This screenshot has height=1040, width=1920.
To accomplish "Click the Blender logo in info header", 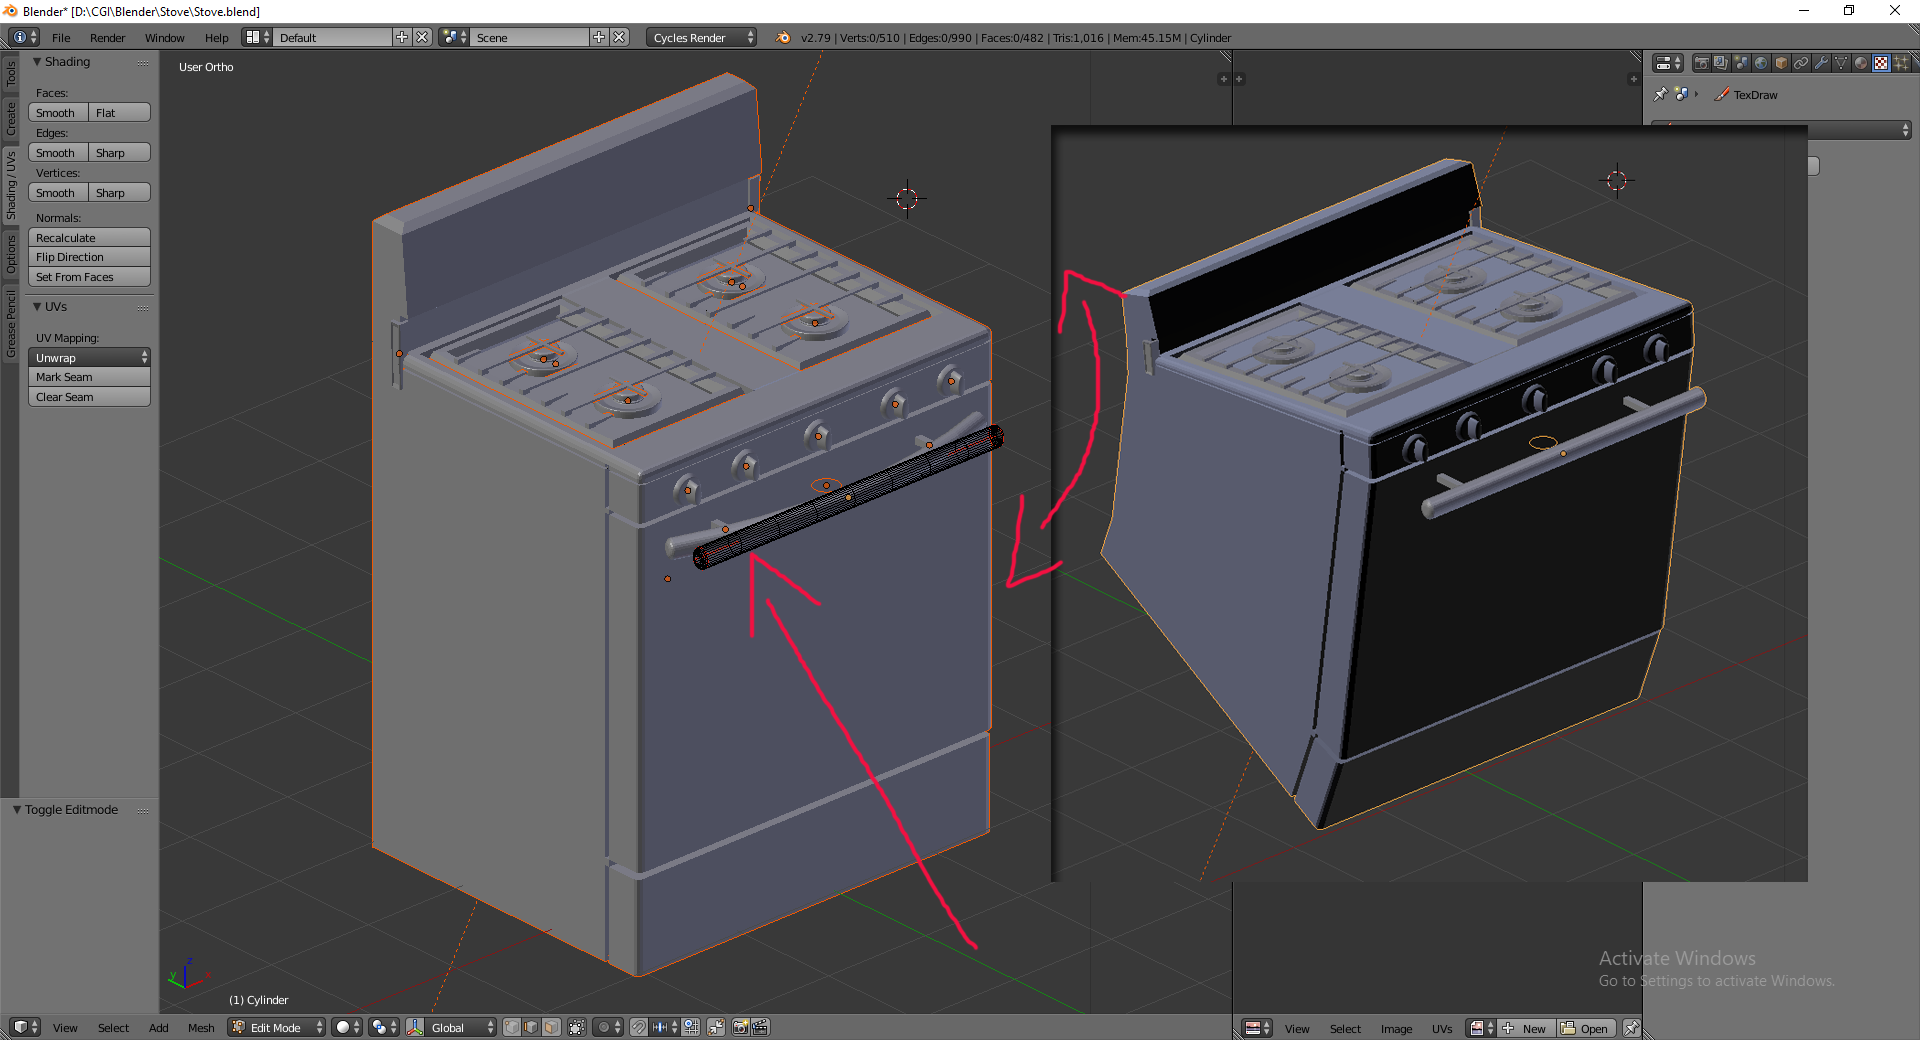I will click(x=783, y=37).
